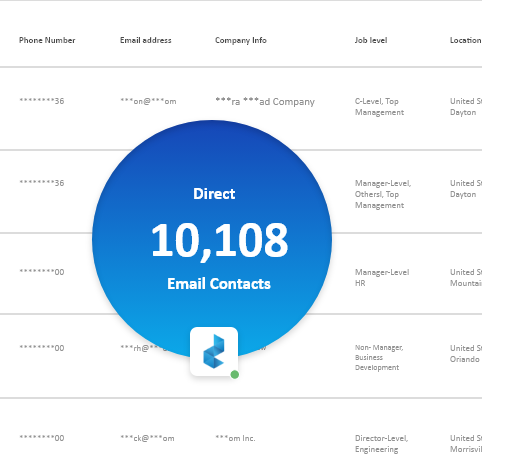Click the Phone Number column header
Viewport: 523px width, 476px height.
pos(47,40)
